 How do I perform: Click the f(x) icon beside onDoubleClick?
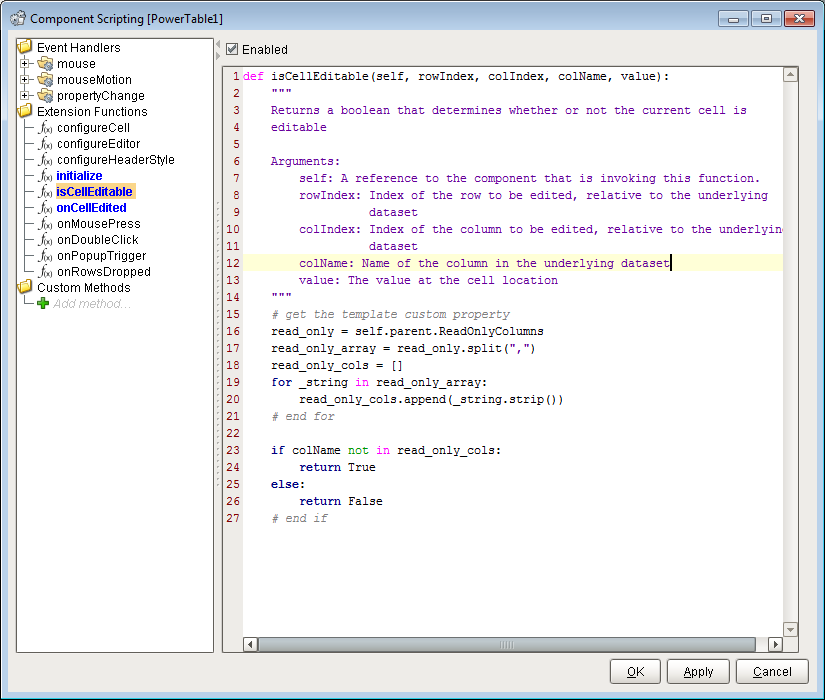(45, 239)
